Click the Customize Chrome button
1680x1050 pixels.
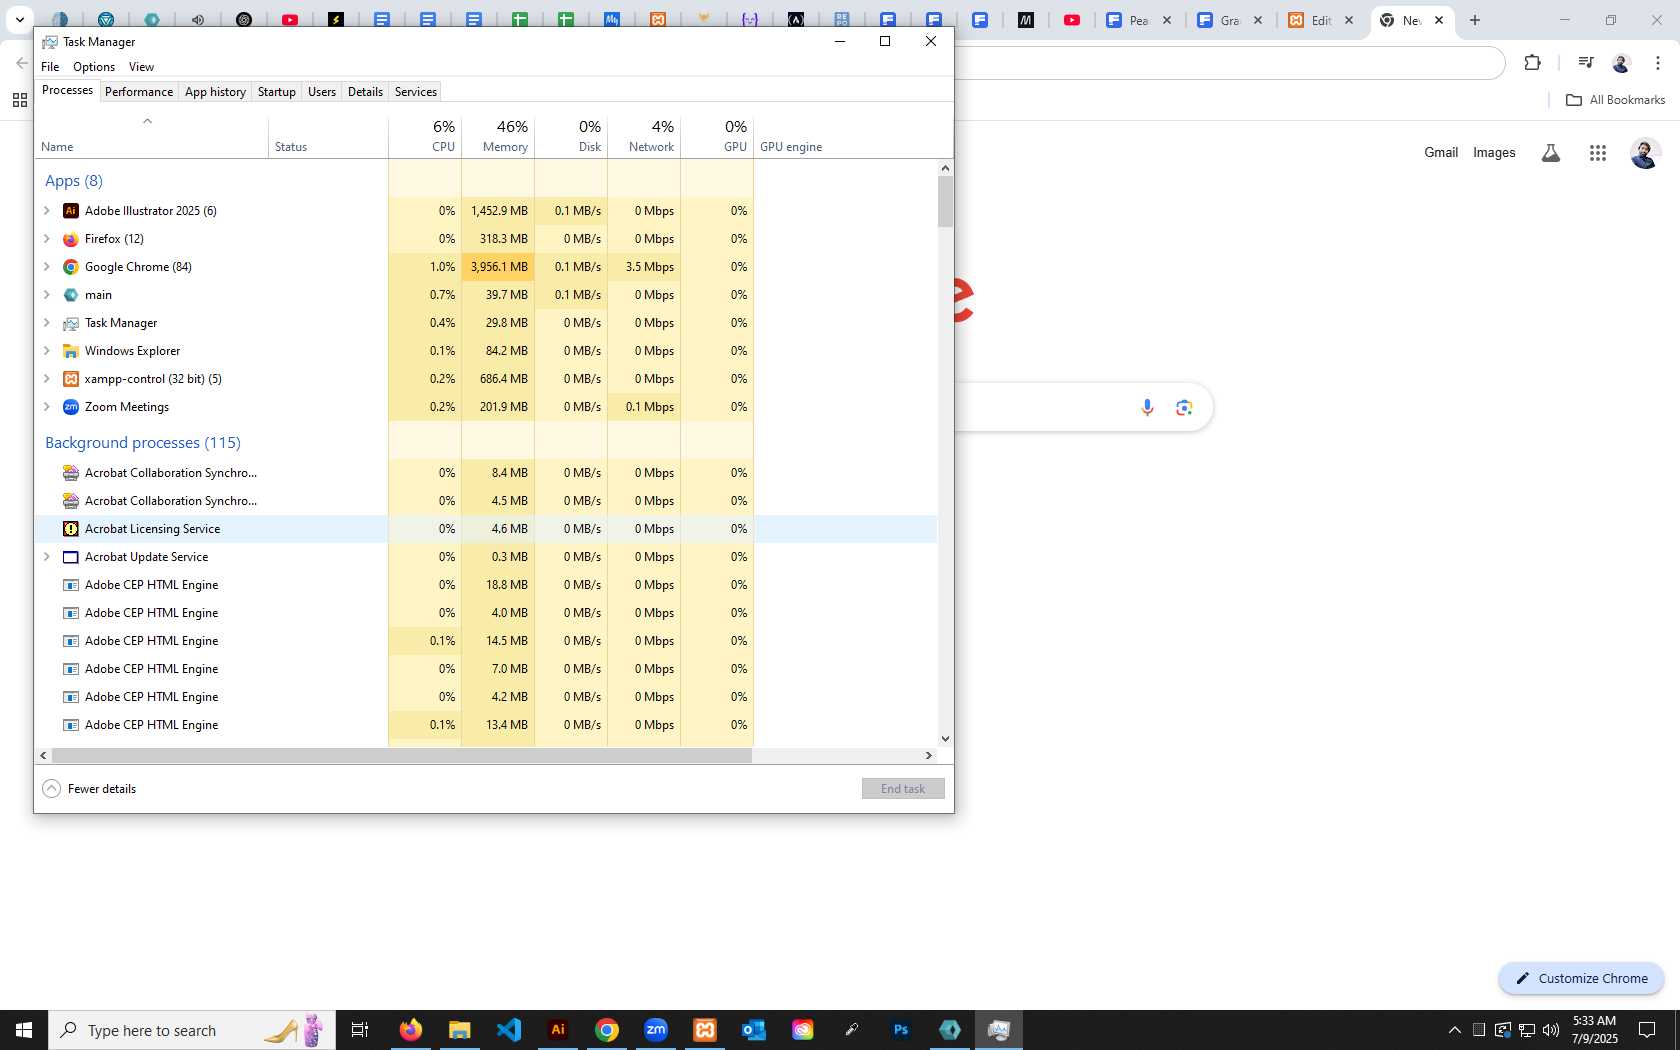coord(1581,979)
